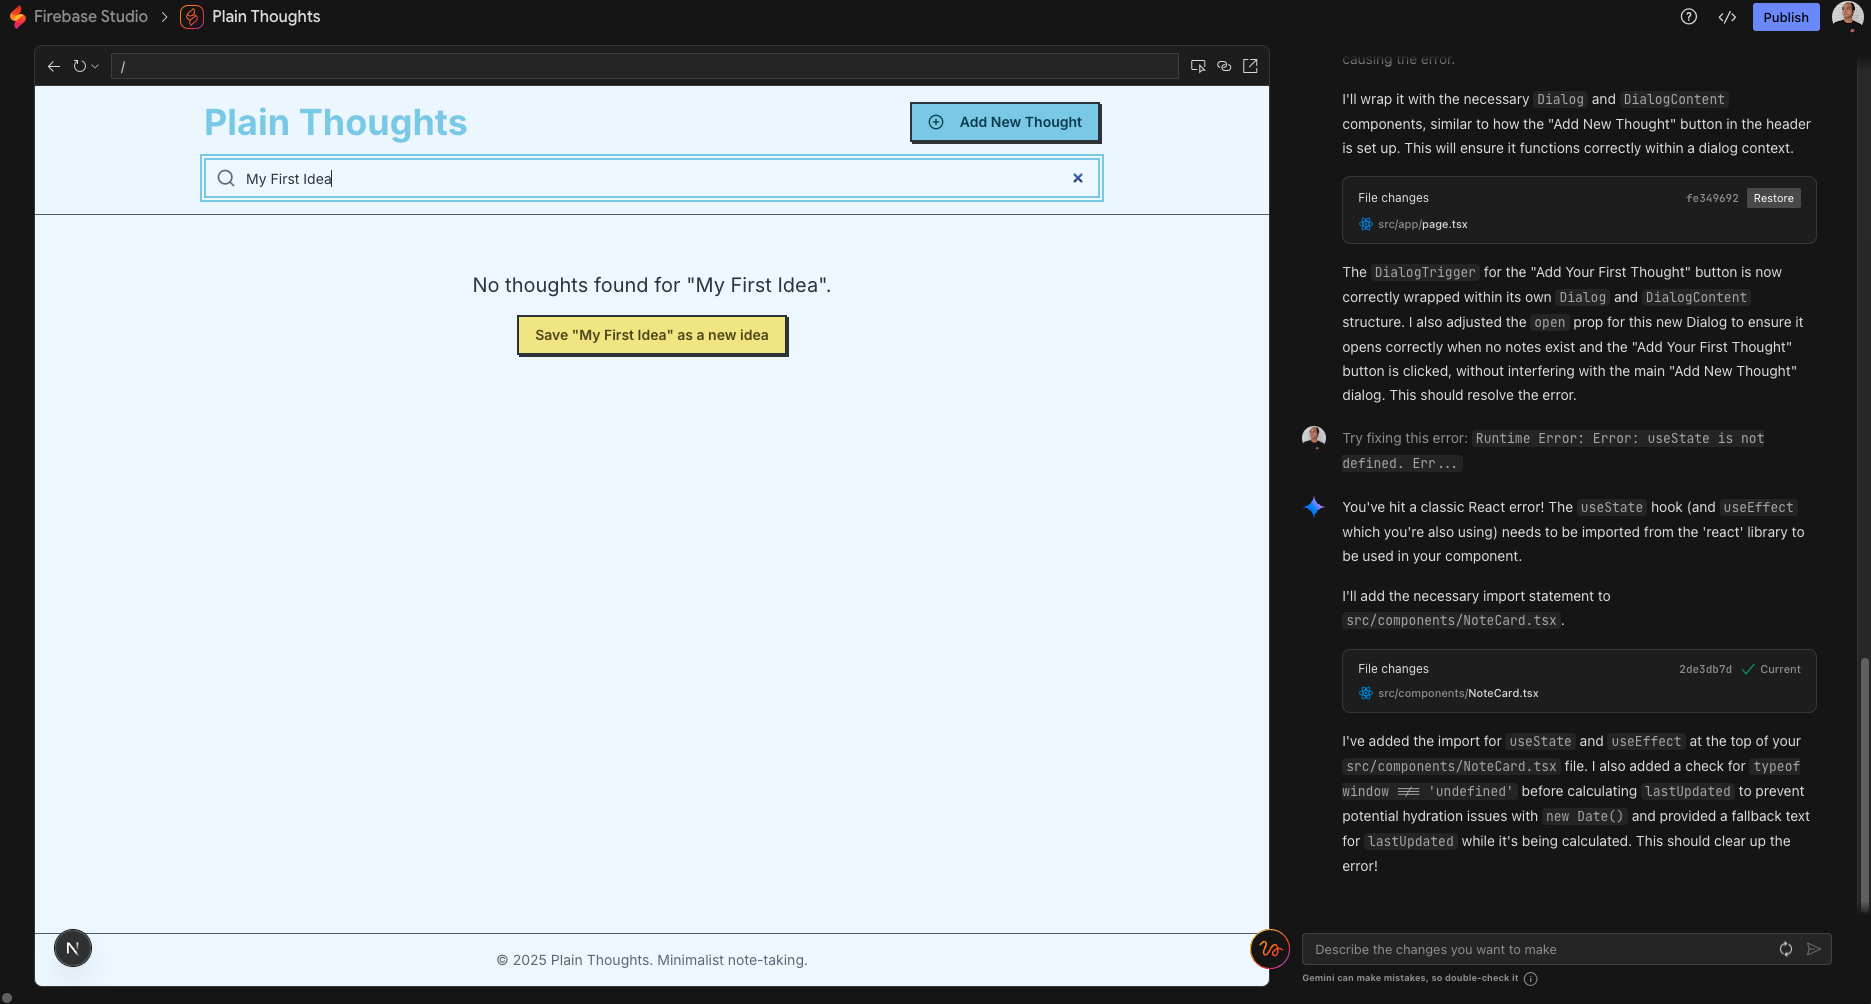This screenshot has height=1004, width=1871.
Task: Click the React file icon beside NoteCard.tsx
Action: click(x=1365, y=693)
